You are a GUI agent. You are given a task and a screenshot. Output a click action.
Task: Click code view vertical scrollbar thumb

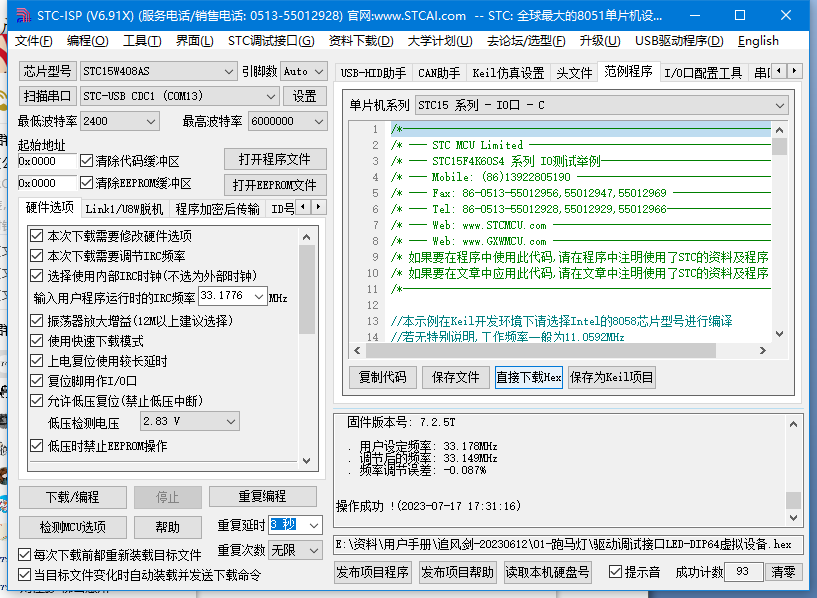tap(779, 146)
